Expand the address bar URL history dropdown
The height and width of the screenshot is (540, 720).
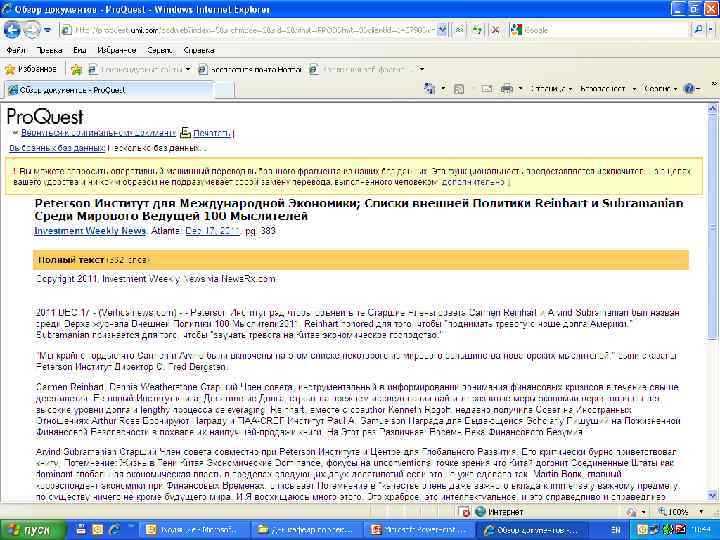442,30
